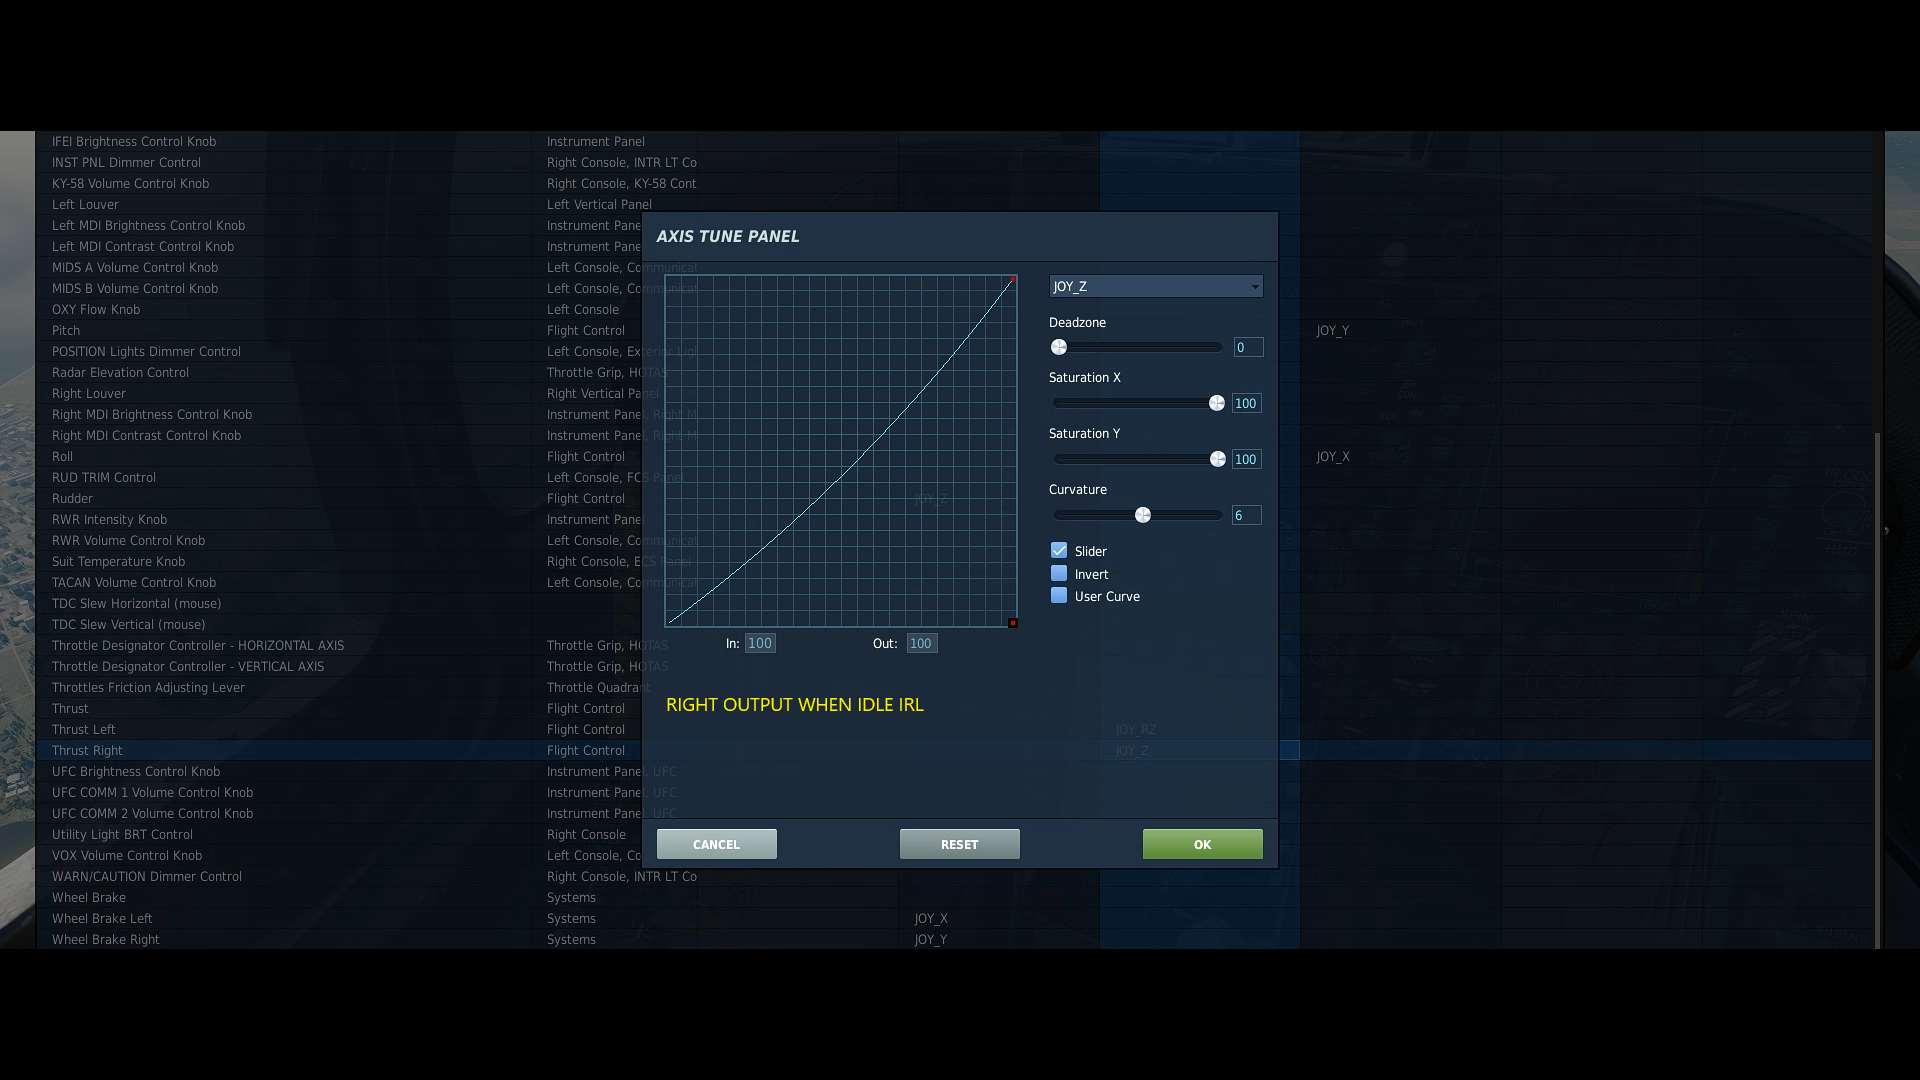Select RWR Volume Control Knob row
This screenshot has width=1920, height=1080.
click(x=954, y=540)
